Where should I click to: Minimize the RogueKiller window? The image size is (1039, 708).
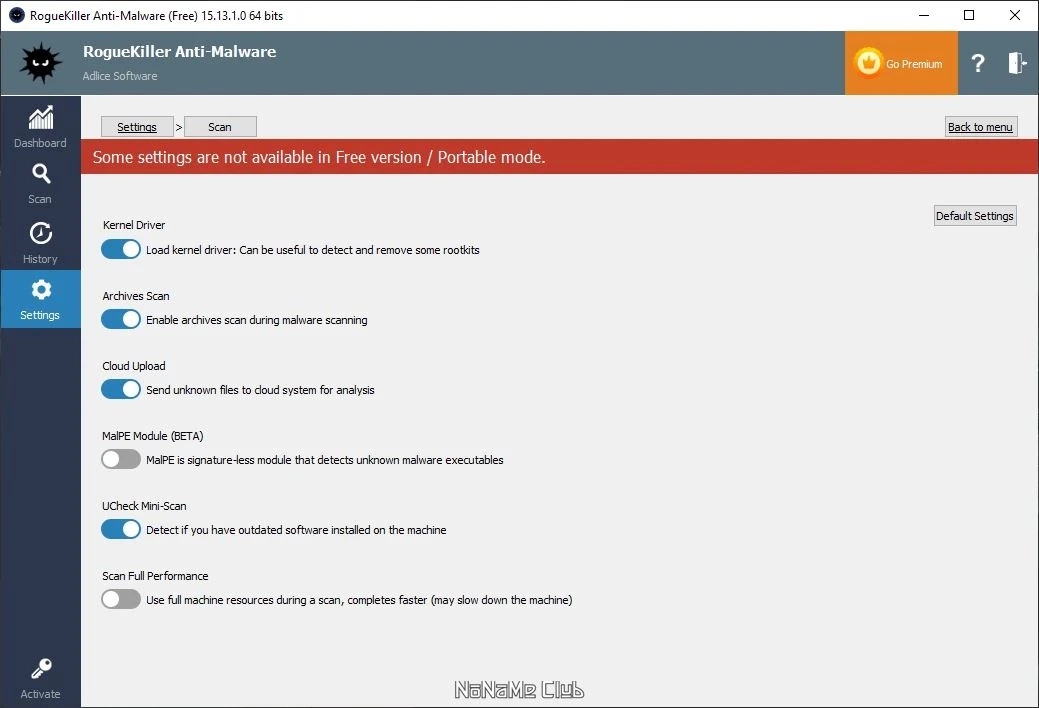[924, 15]
